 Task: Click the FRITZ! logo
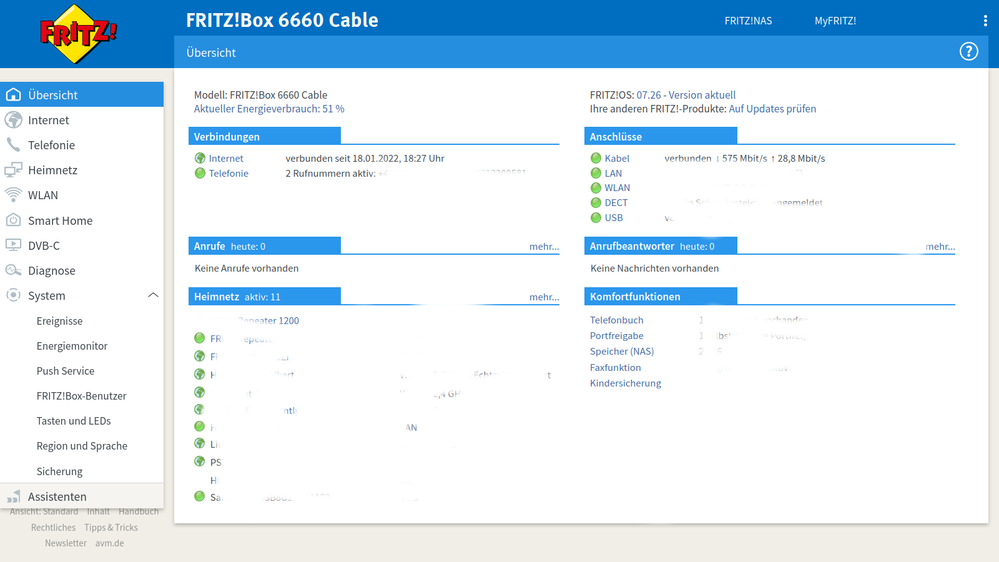[78, 34]
